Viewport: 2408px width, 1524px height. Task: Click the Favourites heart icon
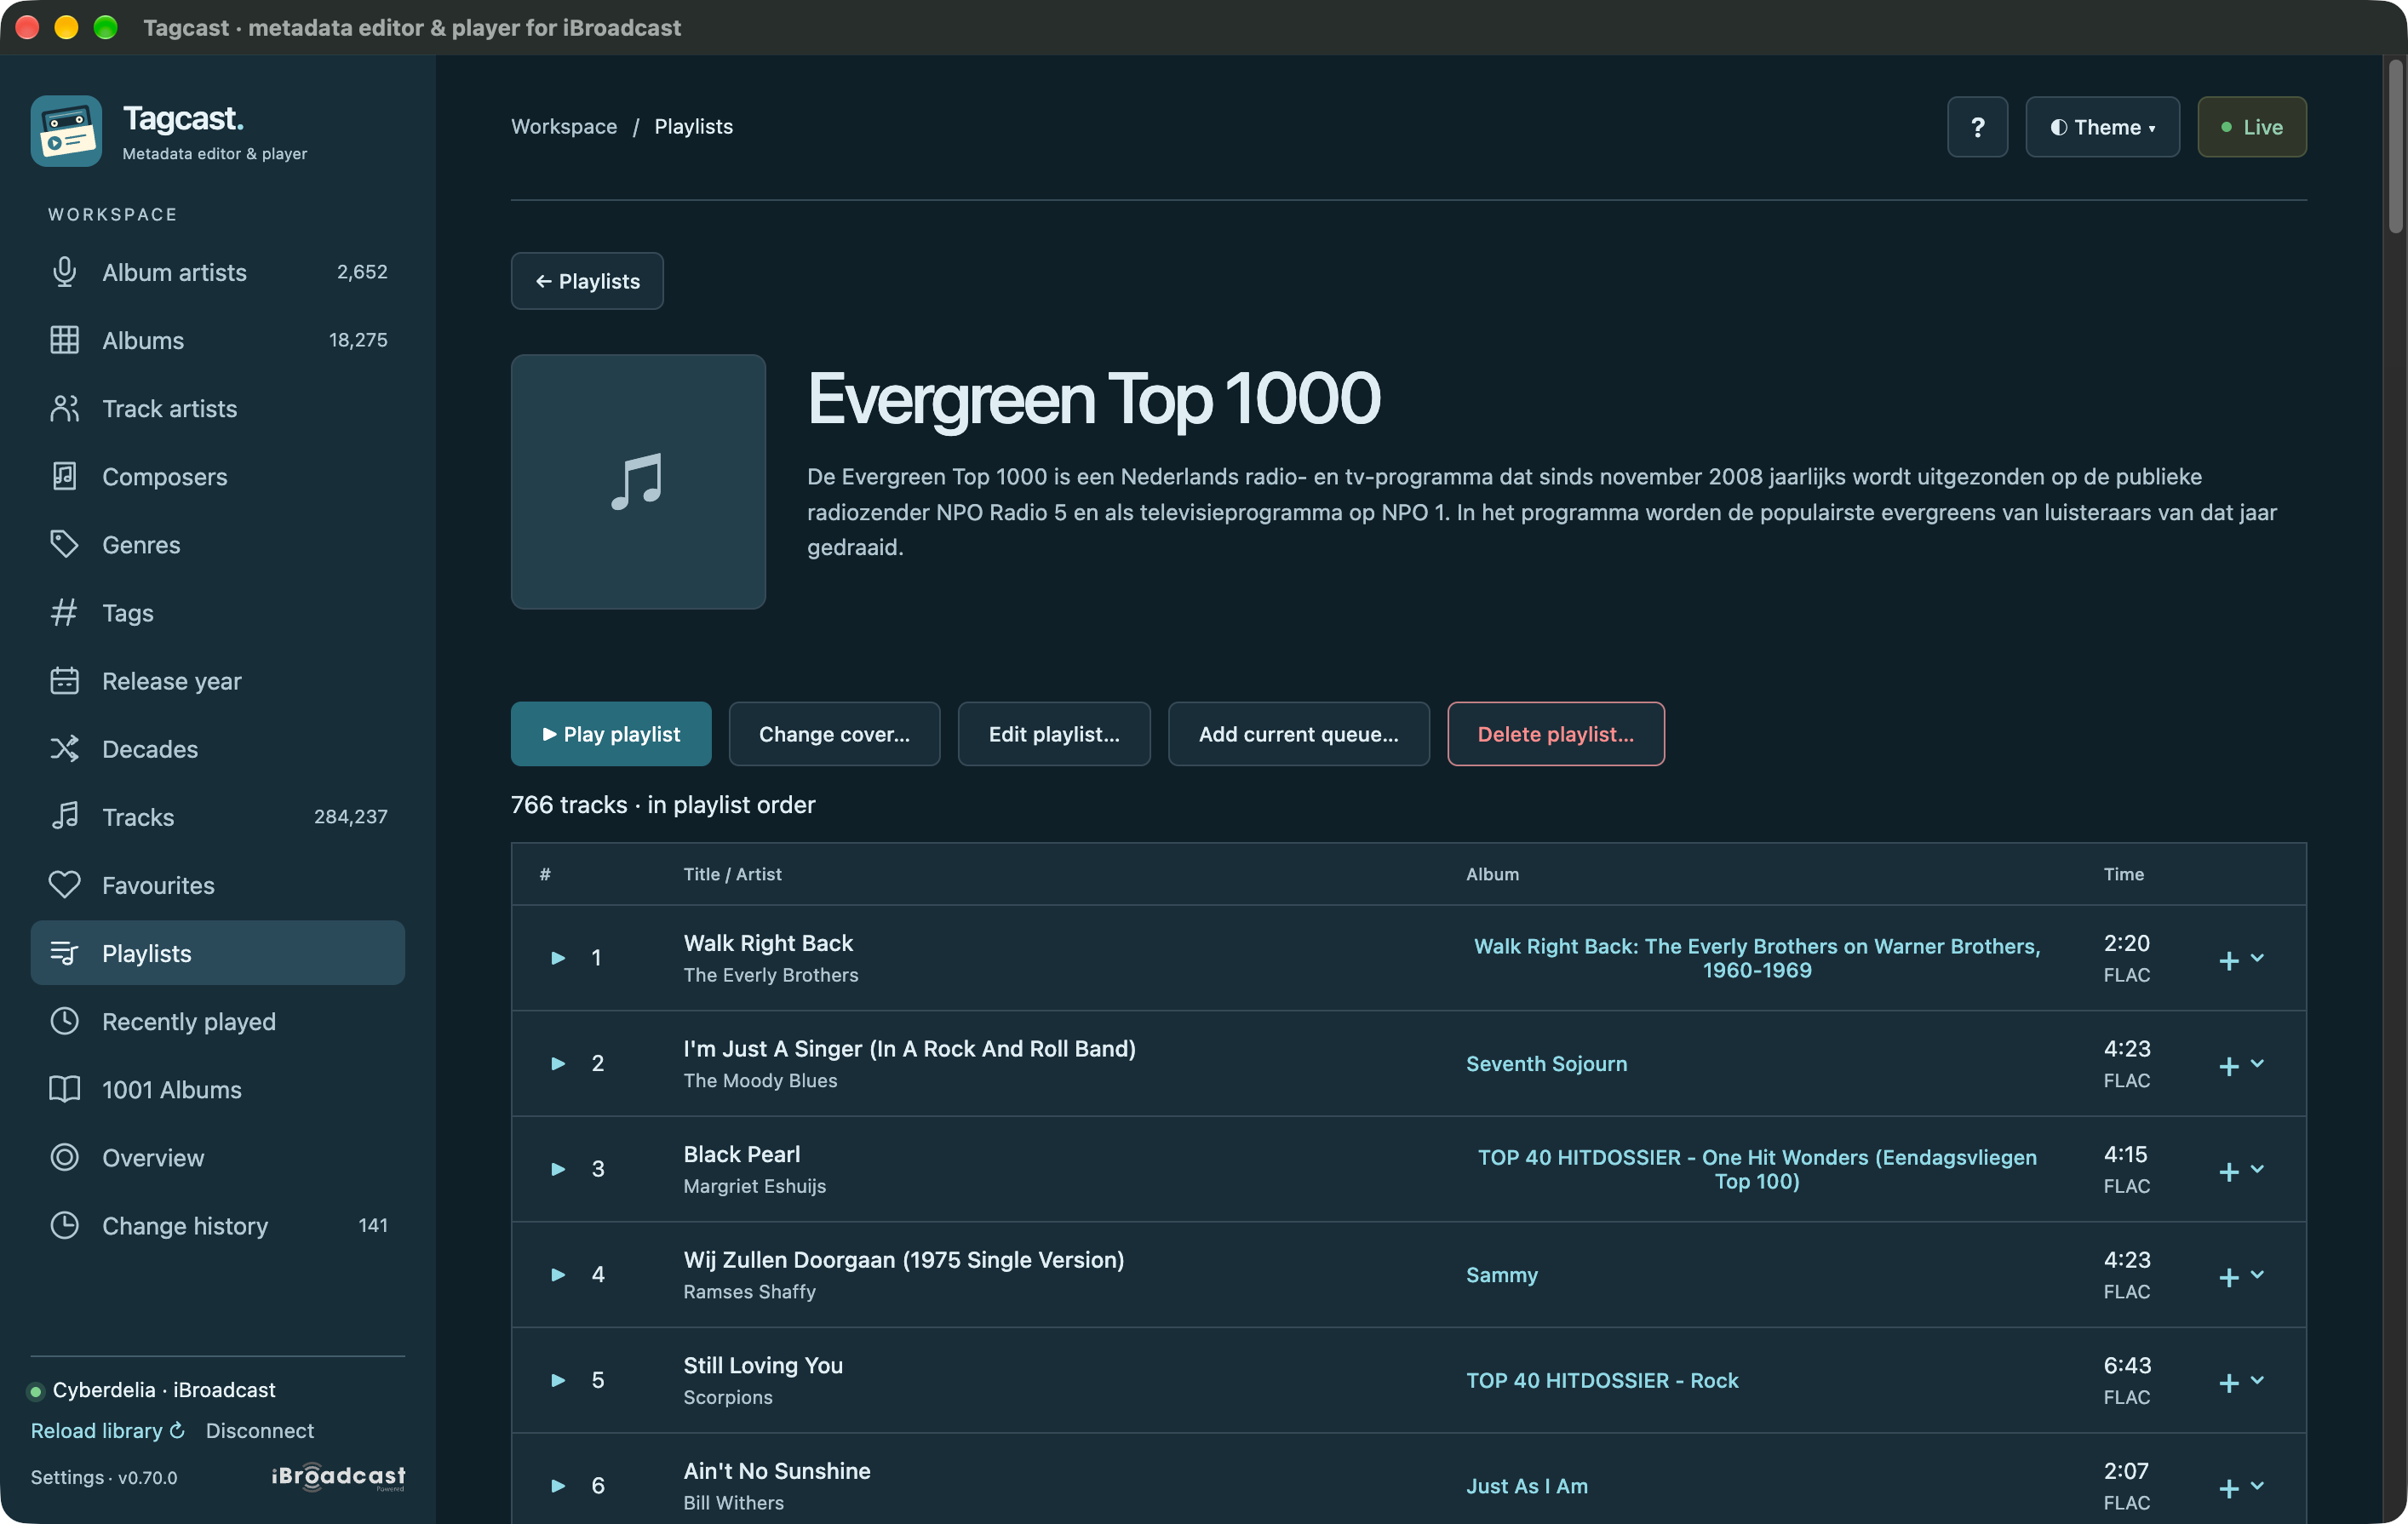(65, 884)
